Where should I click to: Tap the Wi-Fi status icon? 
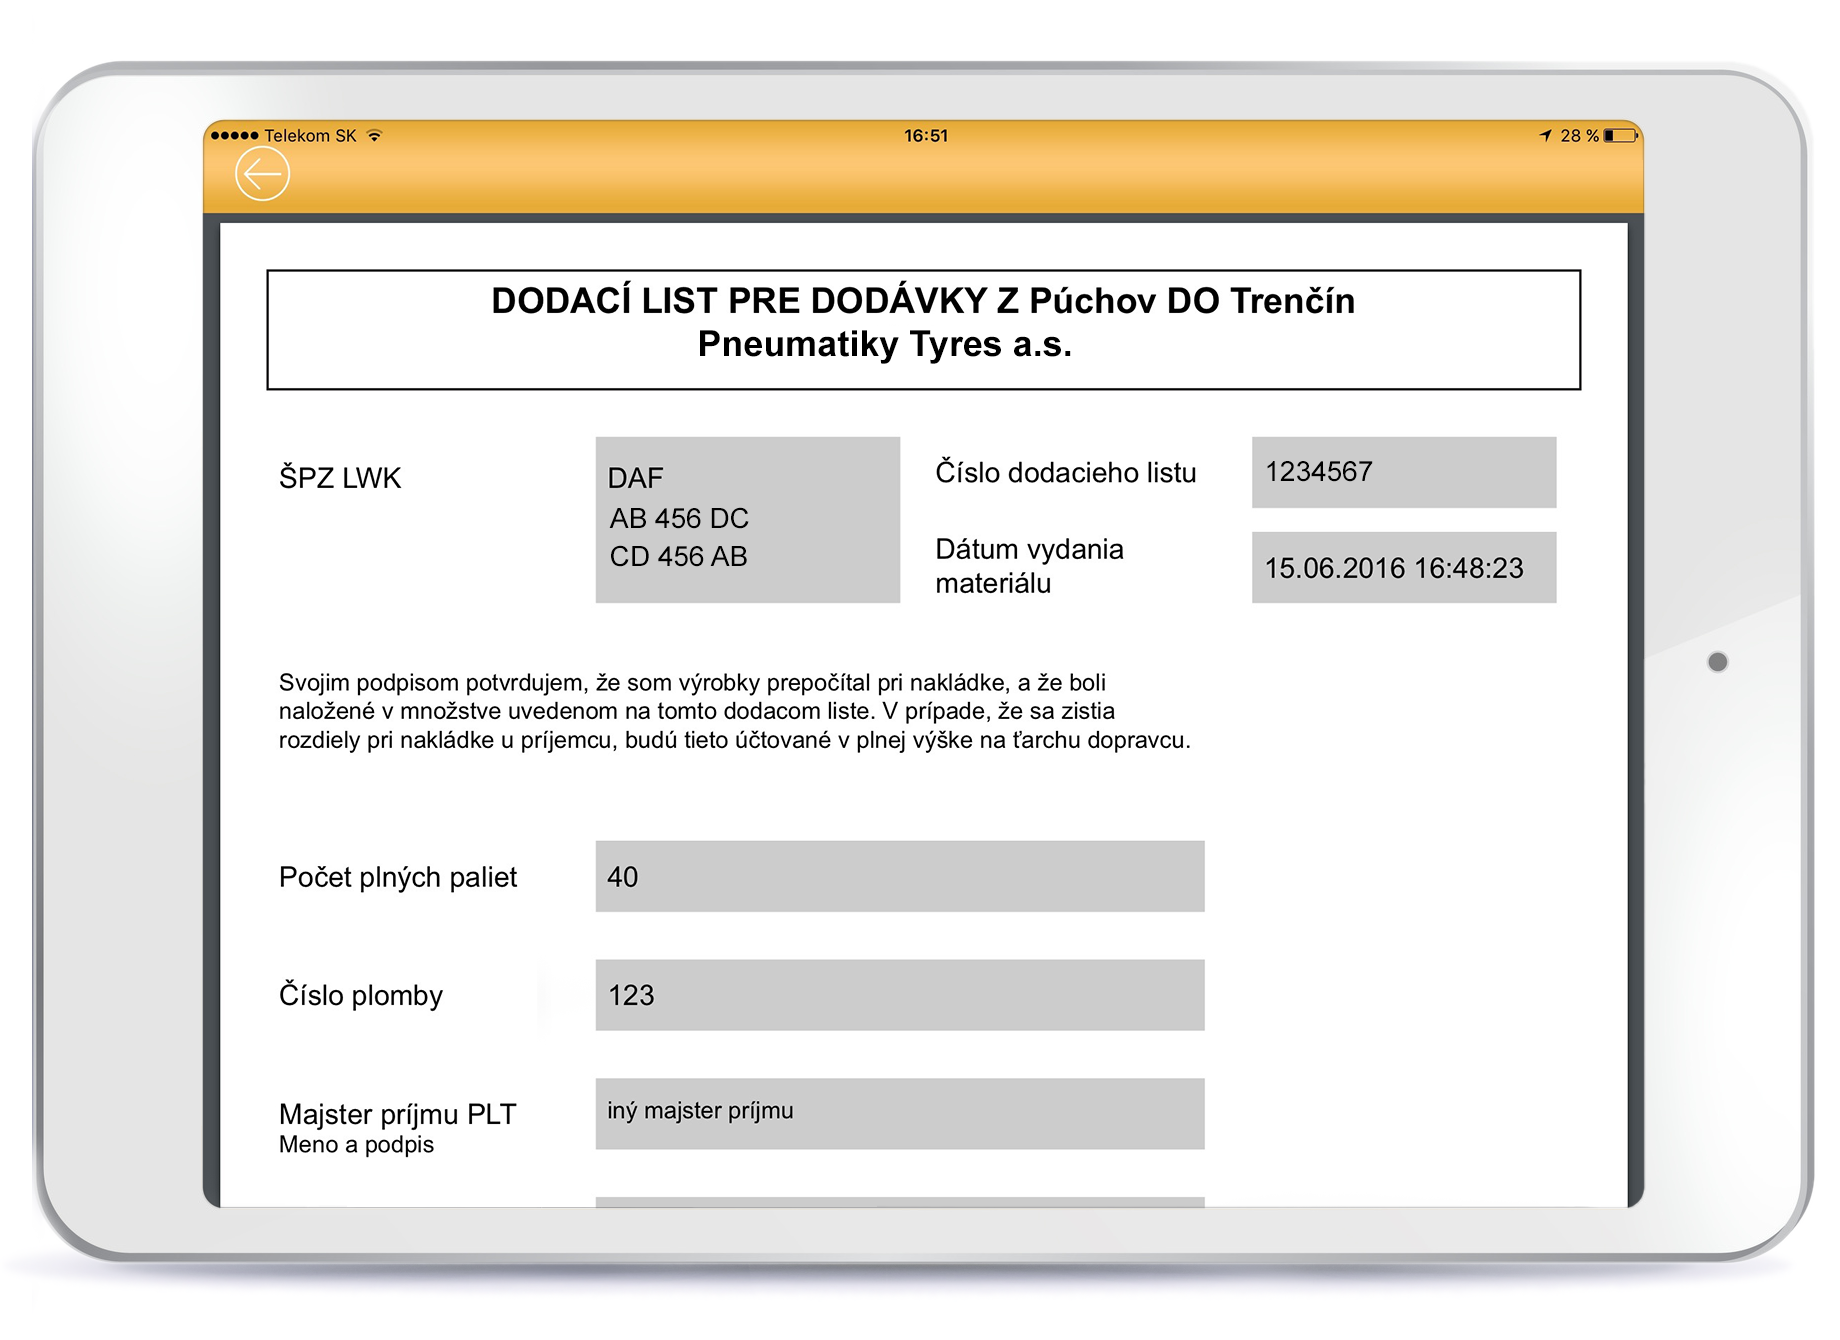tap(374, 135)
